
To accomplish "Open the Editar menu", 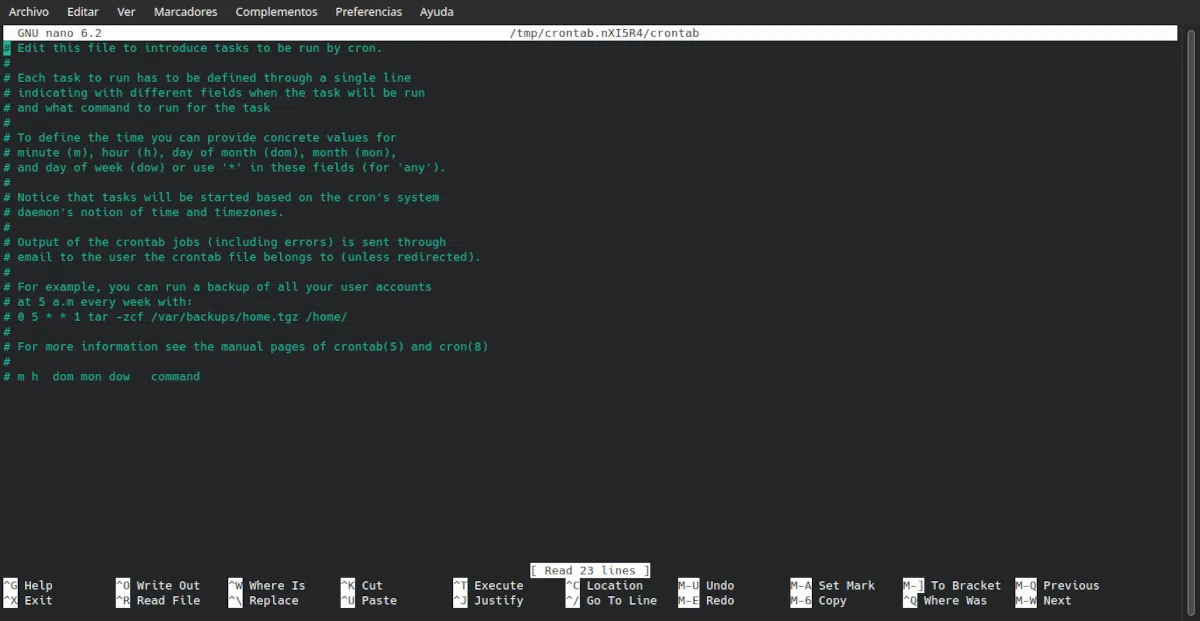I will pyautogui.click(x=83, y=12).
